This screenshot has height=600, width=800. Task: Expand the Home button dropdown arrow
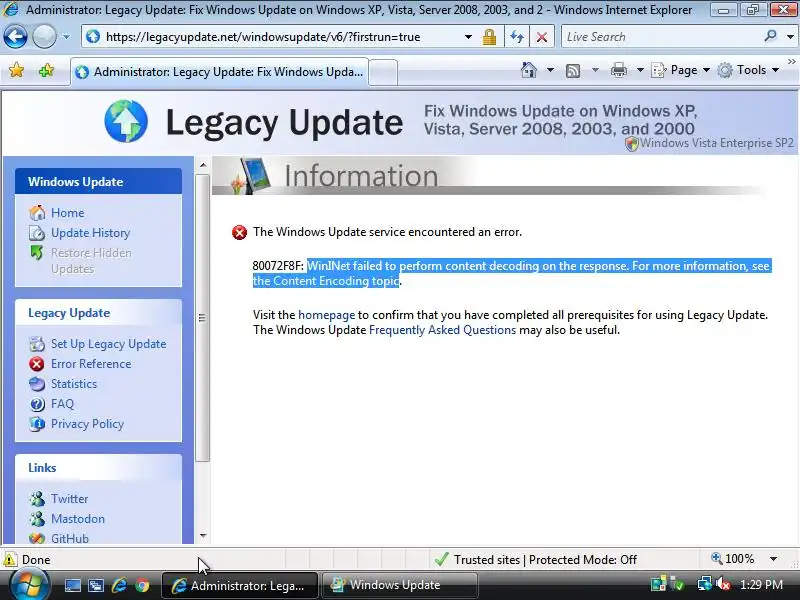[550, 70]
